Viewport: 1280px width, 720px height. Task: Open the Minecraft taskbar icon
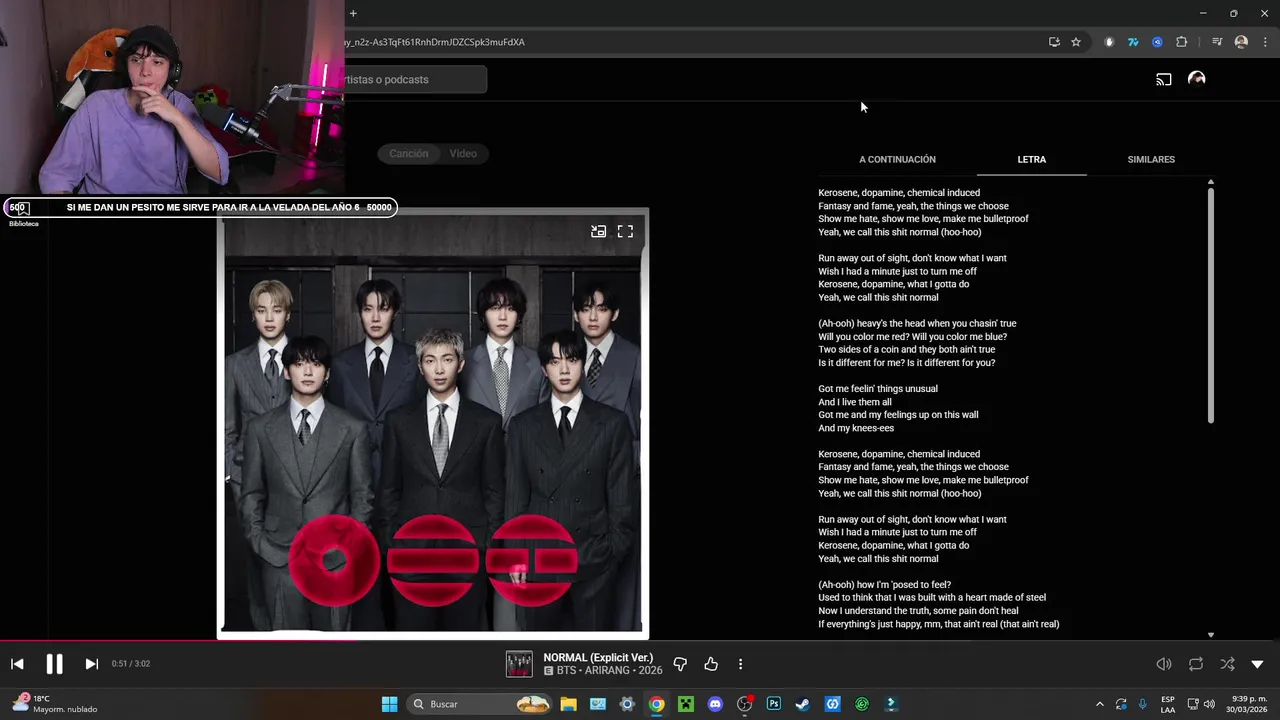point(686,704)
